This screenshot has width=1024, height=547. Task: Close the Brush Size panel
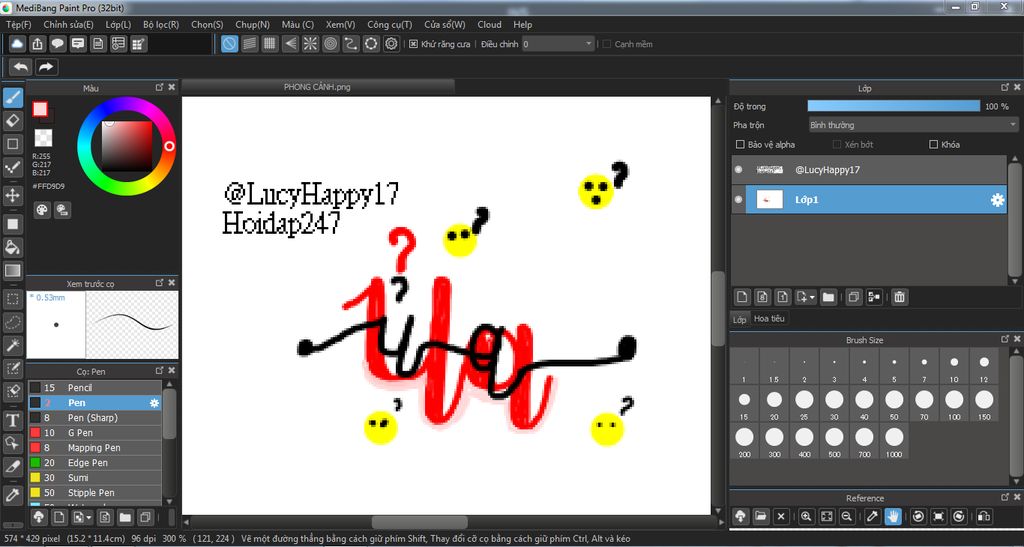(x=1016, y=339)
